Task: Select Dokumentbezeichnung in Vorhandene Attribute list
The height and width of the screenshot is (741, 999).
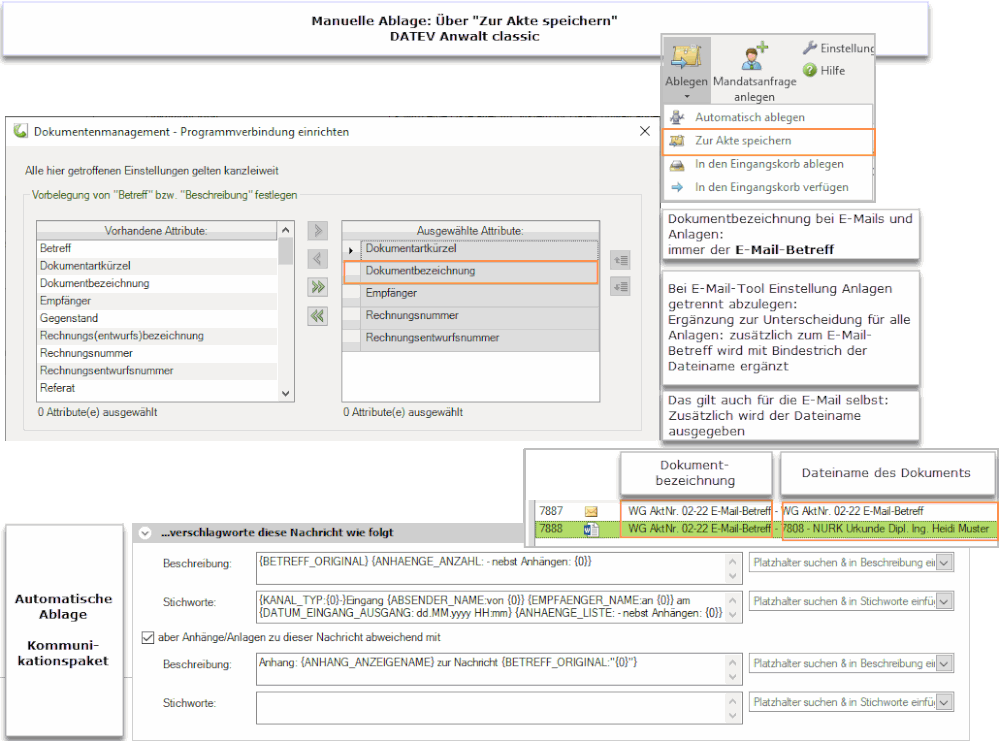Action: pyautogui.click(x=157, y=284)
